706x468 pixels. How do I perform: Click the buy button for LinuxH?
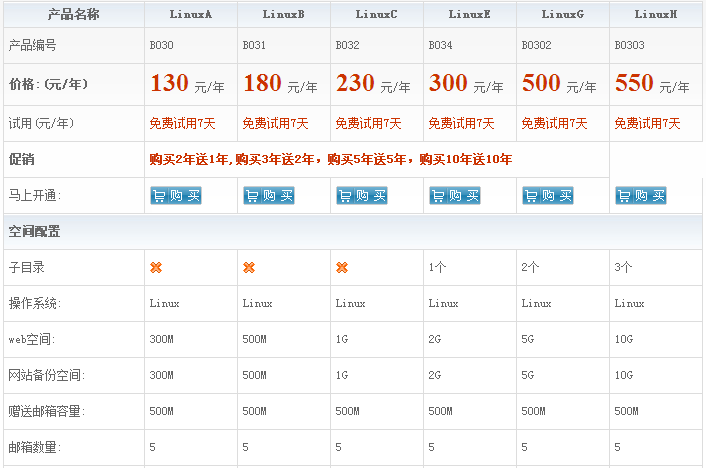[641, 195]
